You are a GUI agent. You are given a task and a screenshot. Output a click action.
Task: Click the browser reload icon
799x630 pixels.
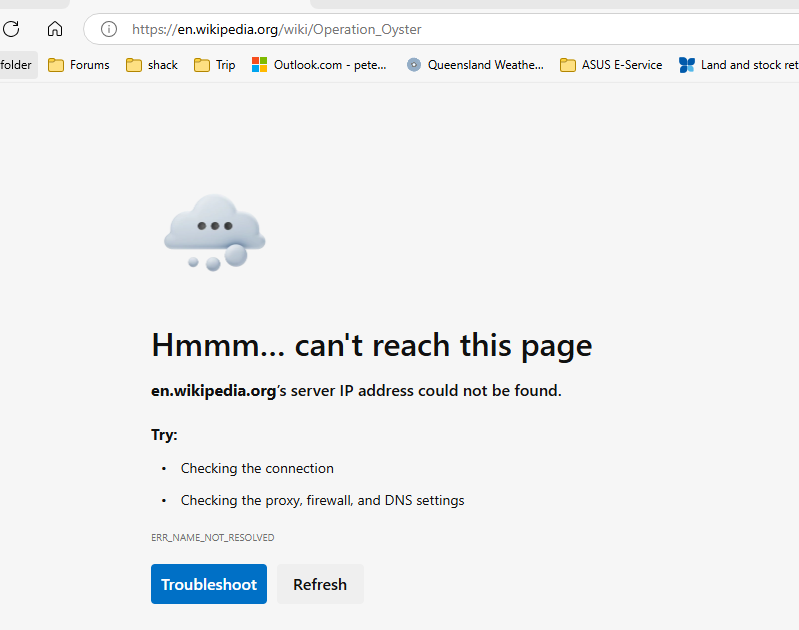(x=11, y=29)
